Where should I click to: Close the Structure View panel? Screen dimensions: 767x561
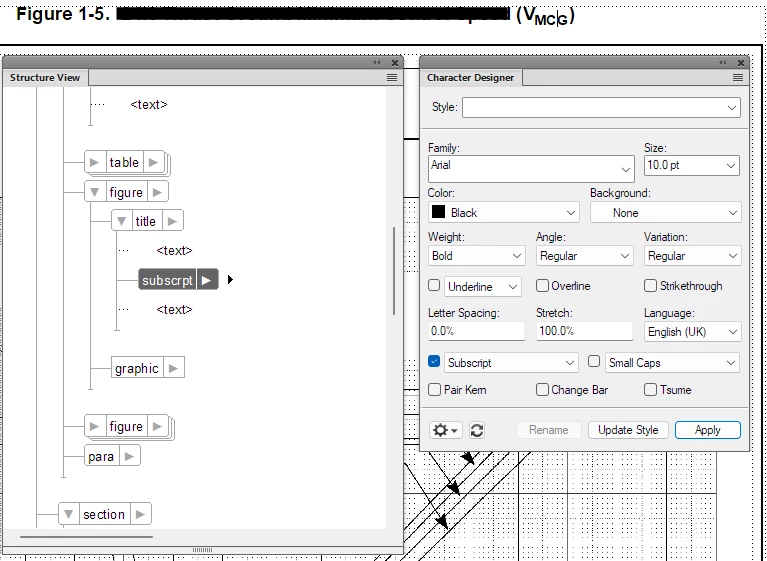pos(395,63)
